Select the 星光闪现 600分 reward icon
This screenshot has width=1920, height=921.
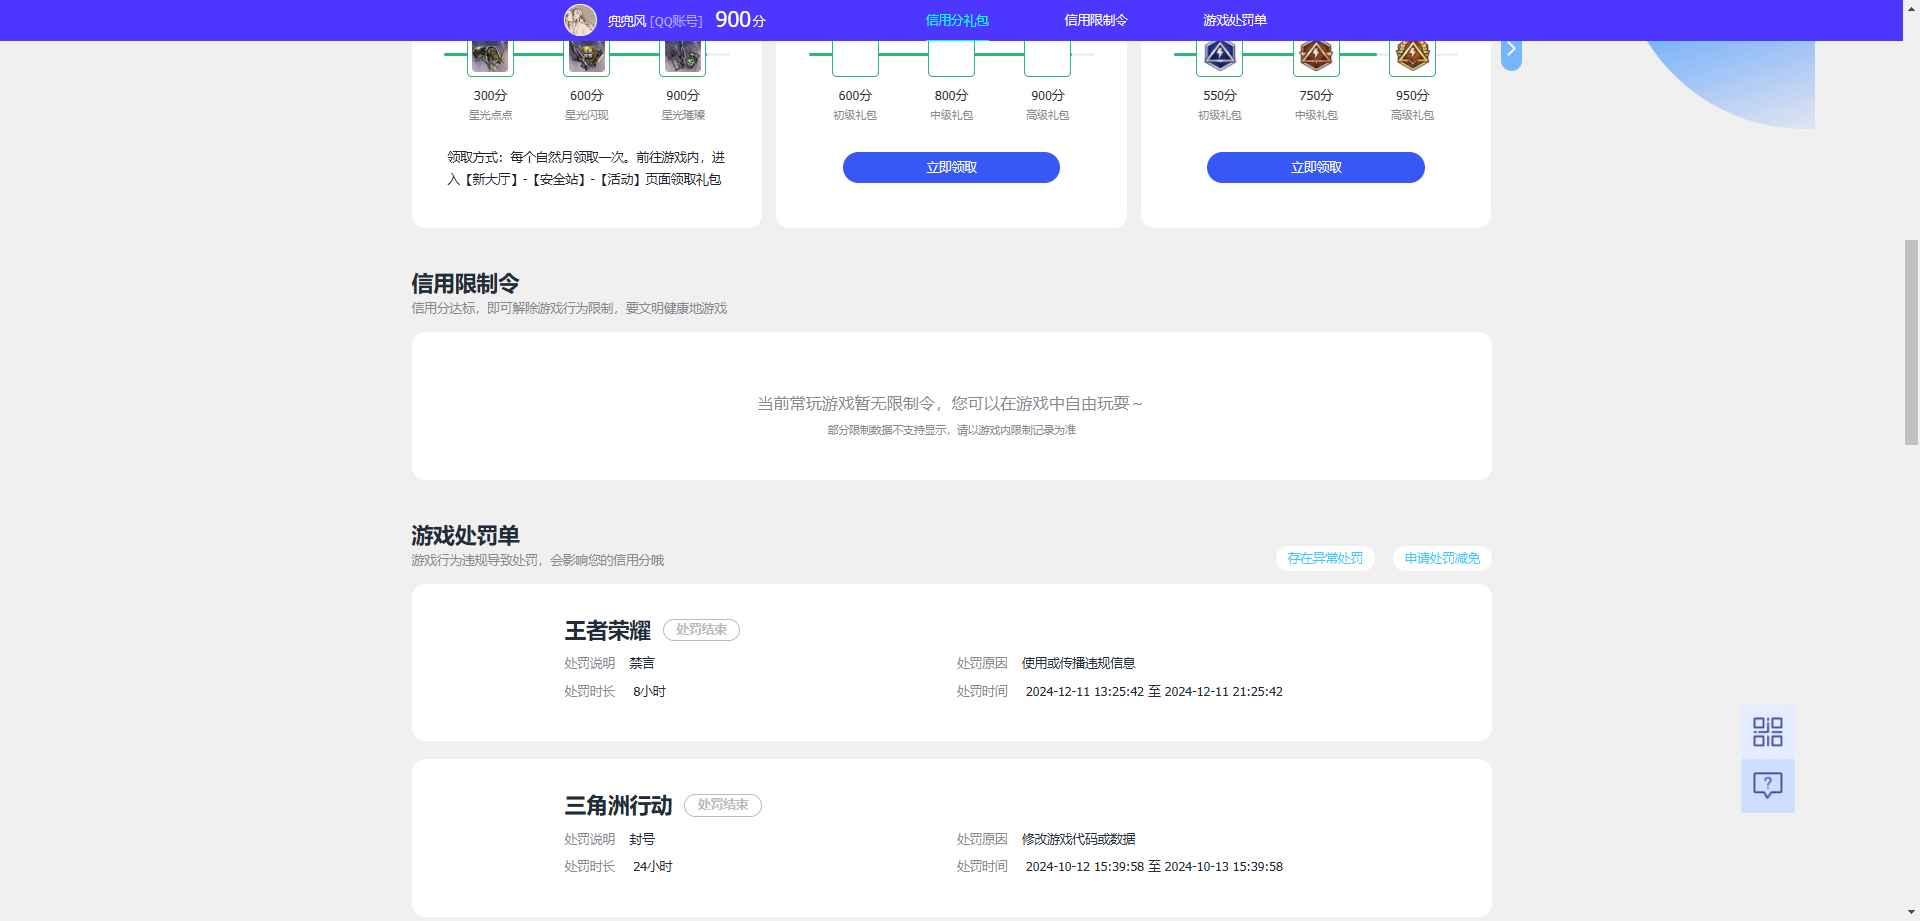tap(587, 58)
